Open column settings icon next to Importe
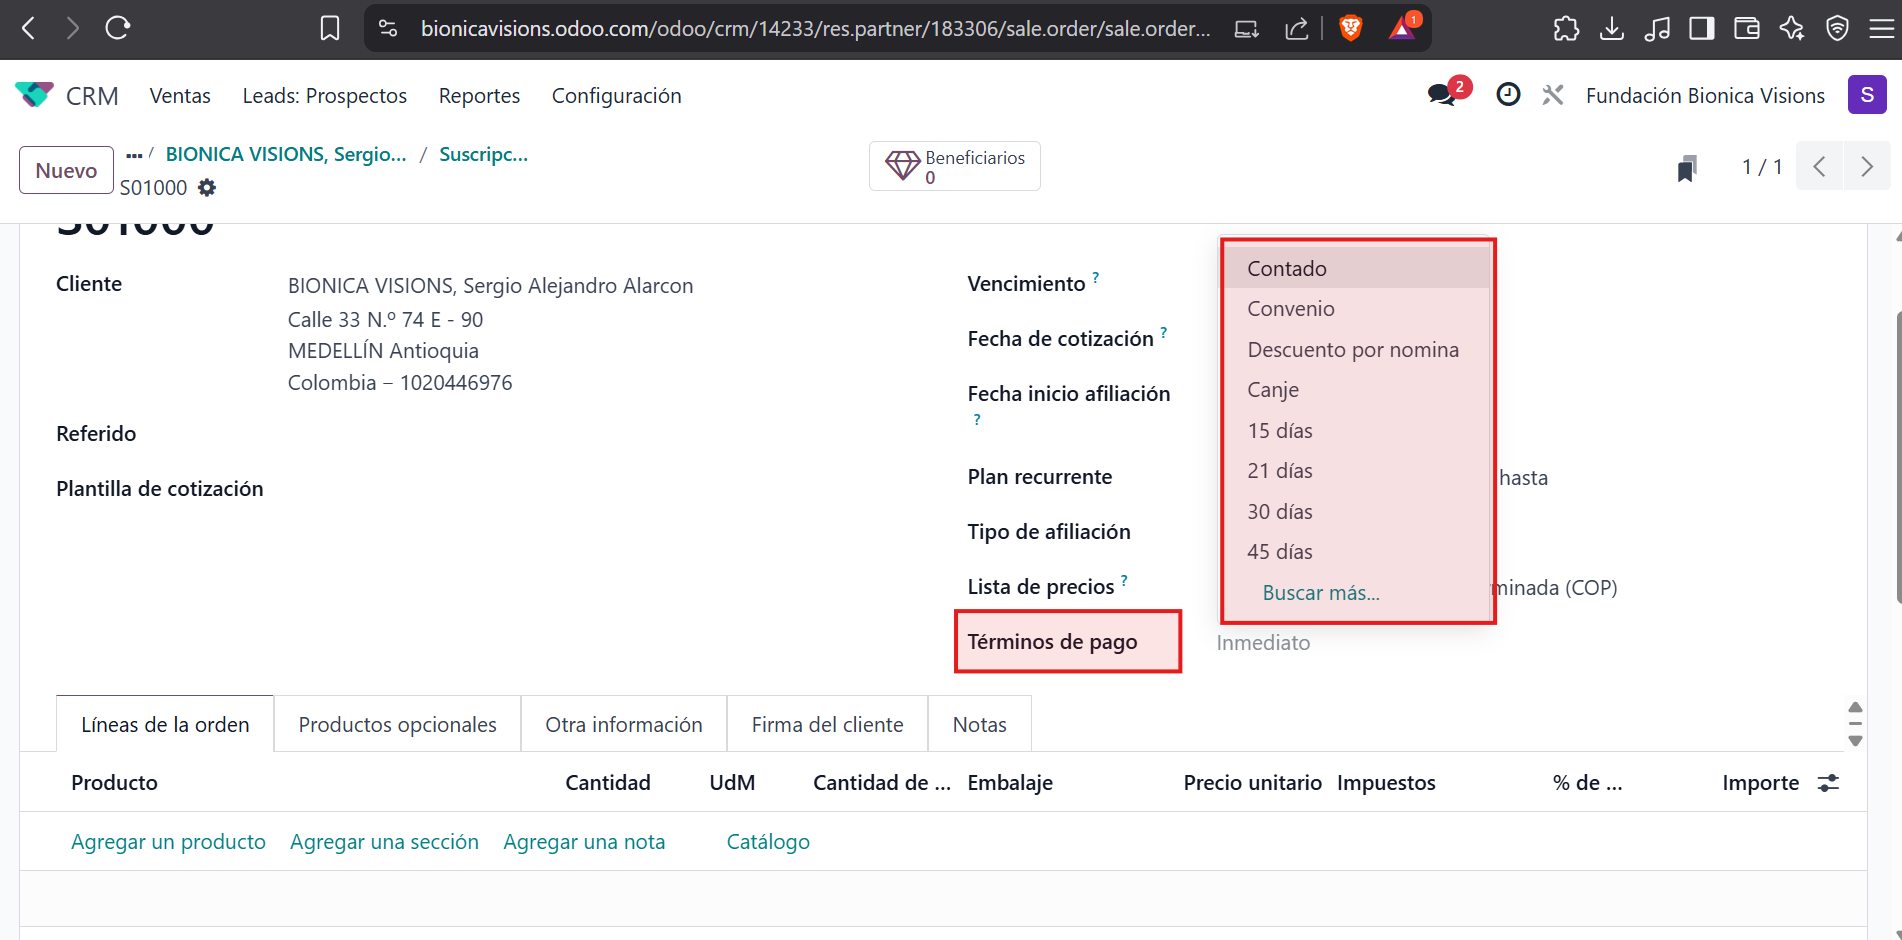The height and width of the screenshot is (940, 1902). 1828,783
